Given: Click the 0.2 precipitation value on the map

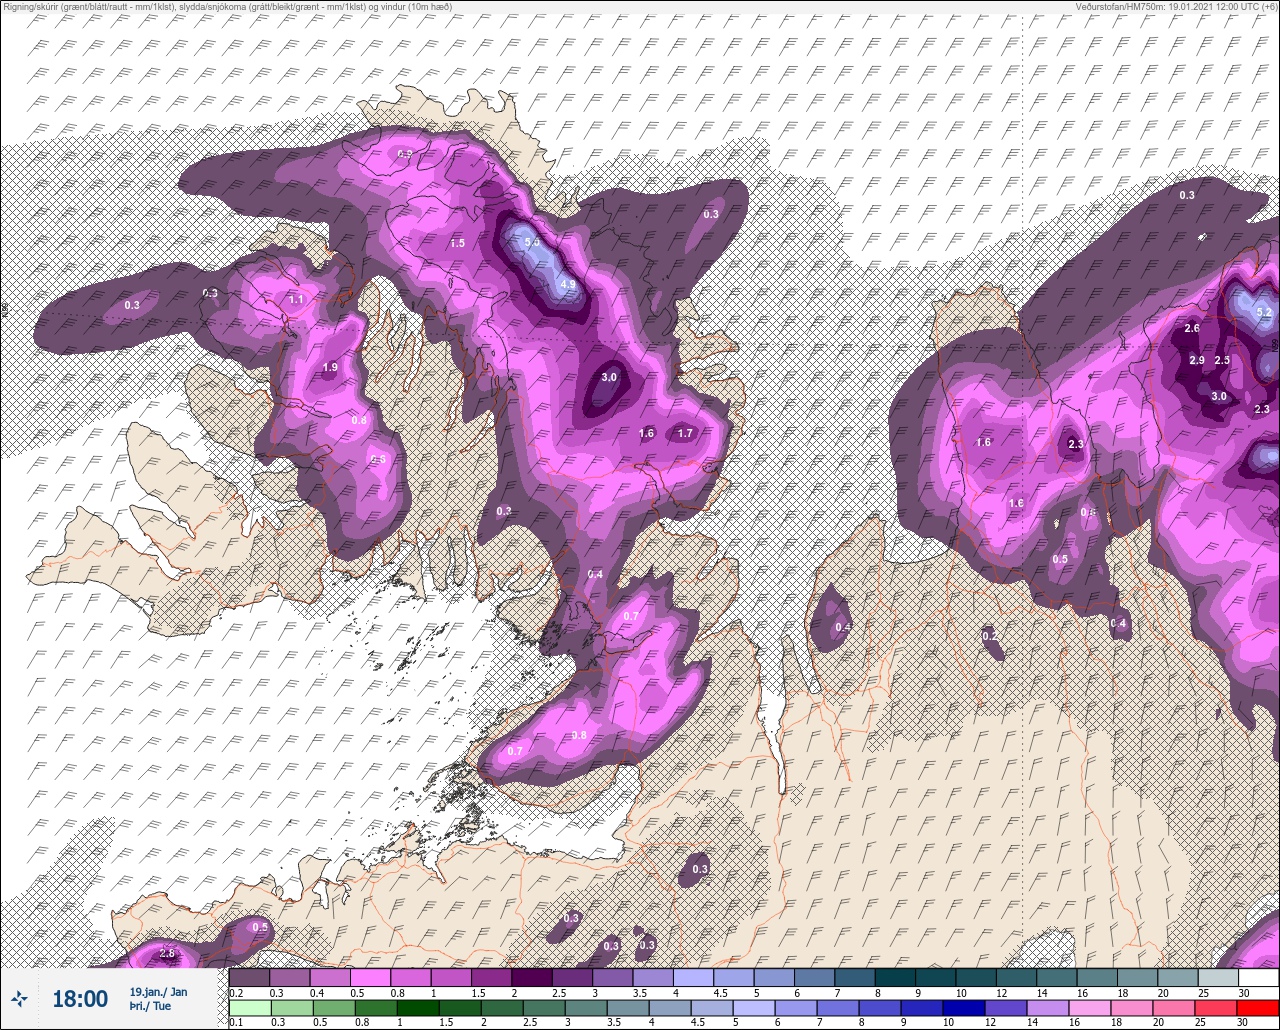Looking at the screenshot, I should [x=989, y=636].
